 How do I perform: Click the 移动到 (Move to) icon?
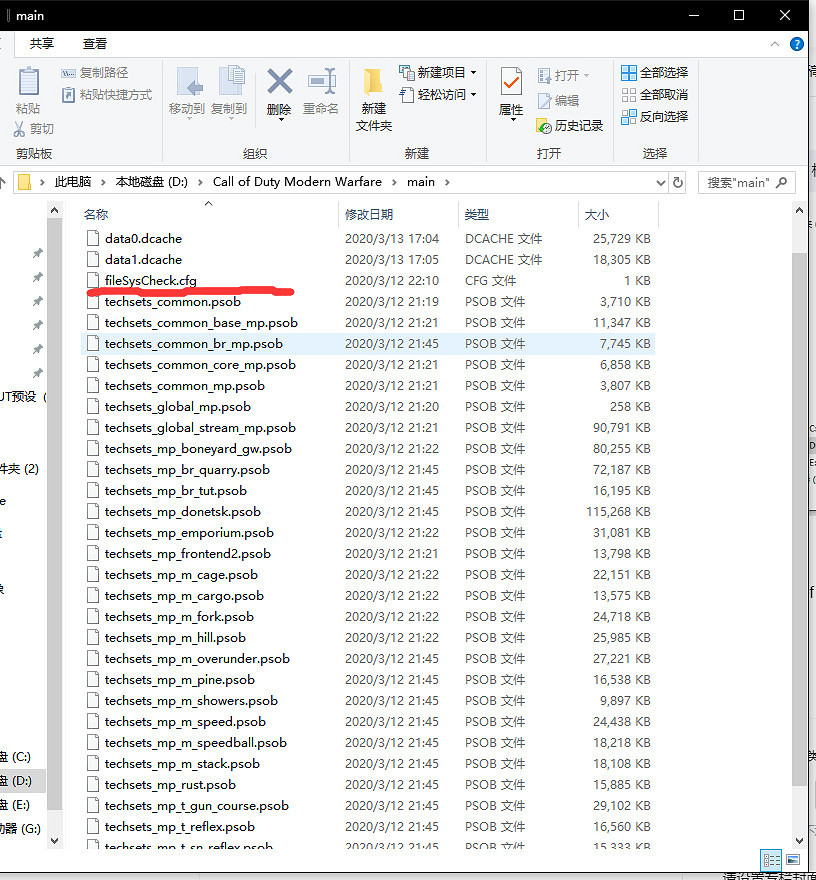(x=187, y=83)
